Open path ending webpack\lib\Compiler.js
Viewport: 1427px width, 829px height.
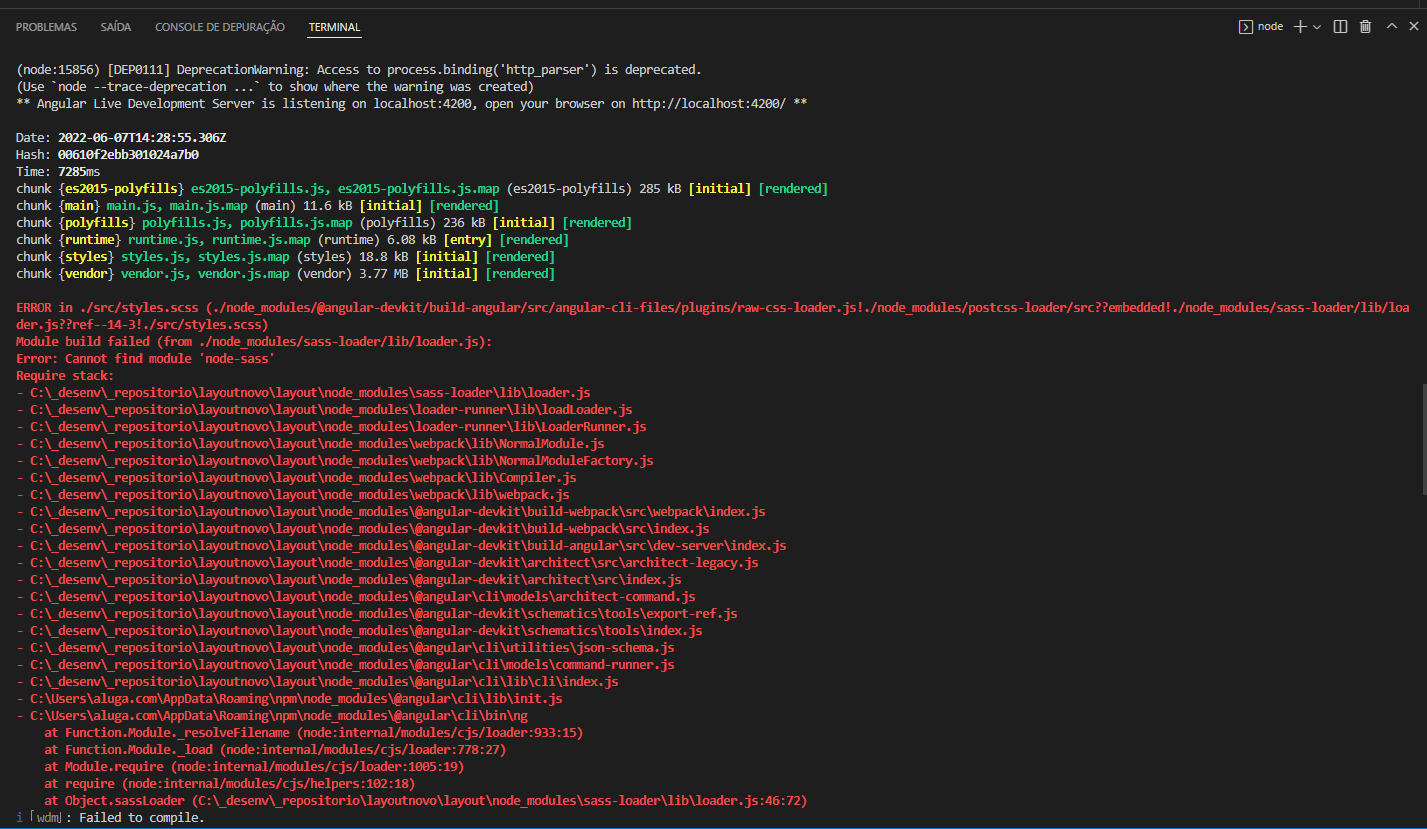(x=303, y=478)
